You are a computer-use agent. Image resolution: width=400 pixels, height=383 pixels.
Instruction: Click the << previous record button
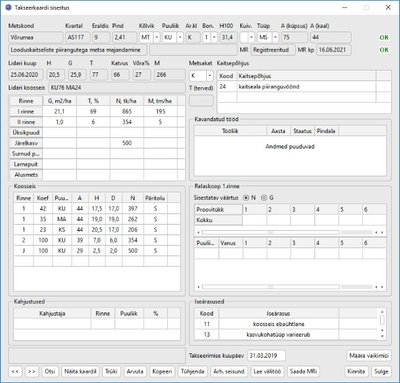[15, 371]
